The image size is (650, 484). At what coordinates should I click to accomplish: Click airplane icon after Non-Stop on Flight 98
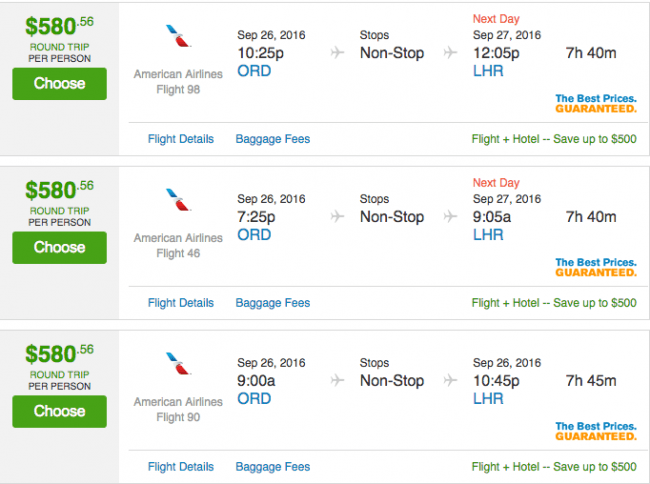pyautogui.click(x=451, y=53)
